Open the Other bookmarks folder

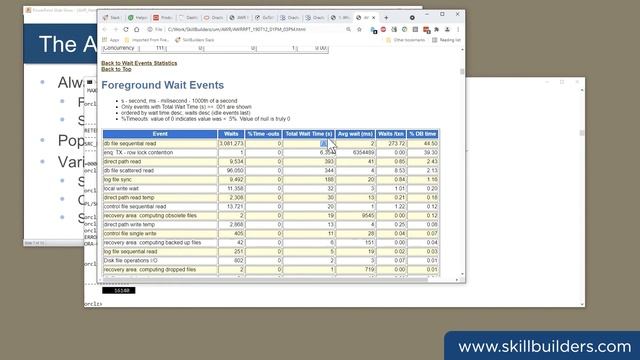(405, 40)
